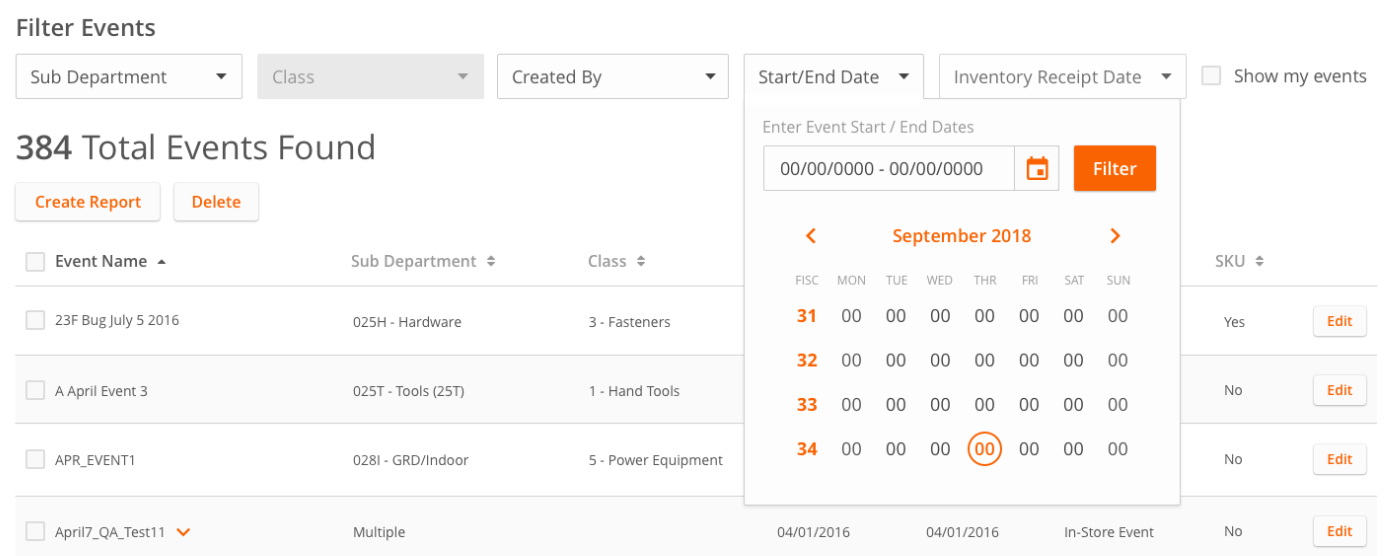This screenshot has width=1391, height=556.
Task: Select the A April Event 3 checkbox
Action: click(35, 390)
